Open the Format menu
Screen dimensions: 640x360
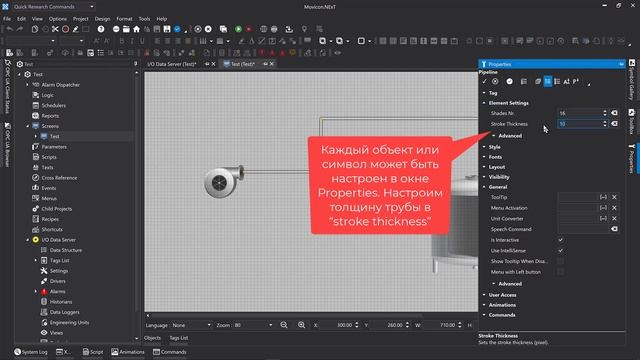(124, 19)
